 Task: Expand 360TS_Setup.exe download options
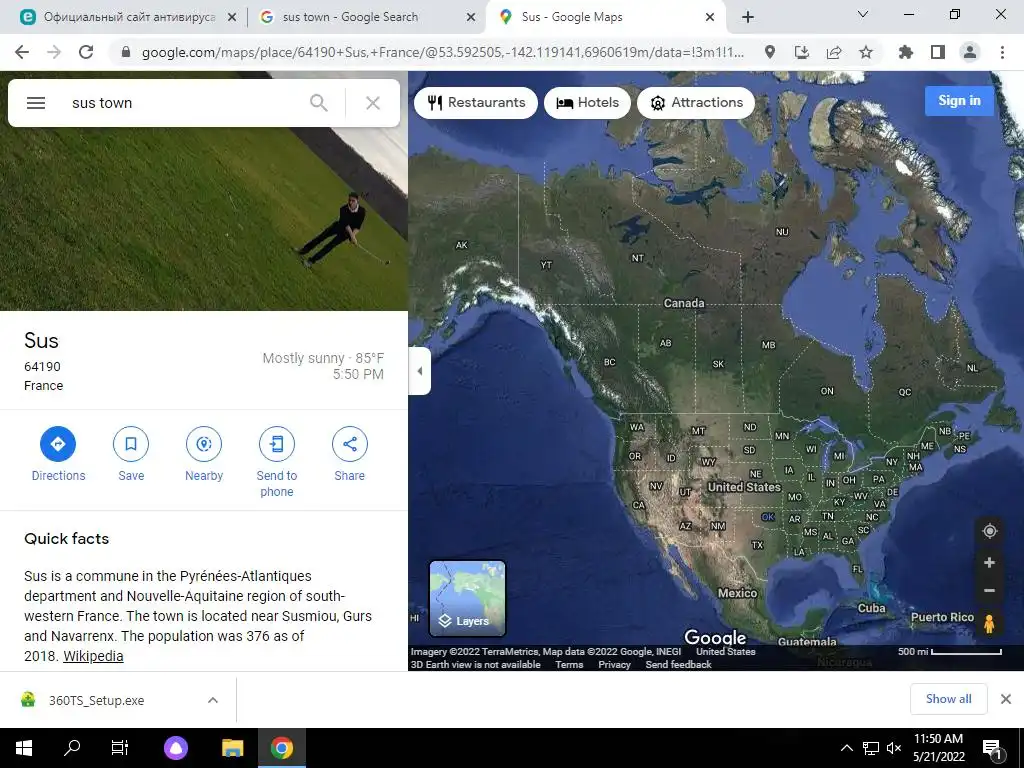(213, 700)
